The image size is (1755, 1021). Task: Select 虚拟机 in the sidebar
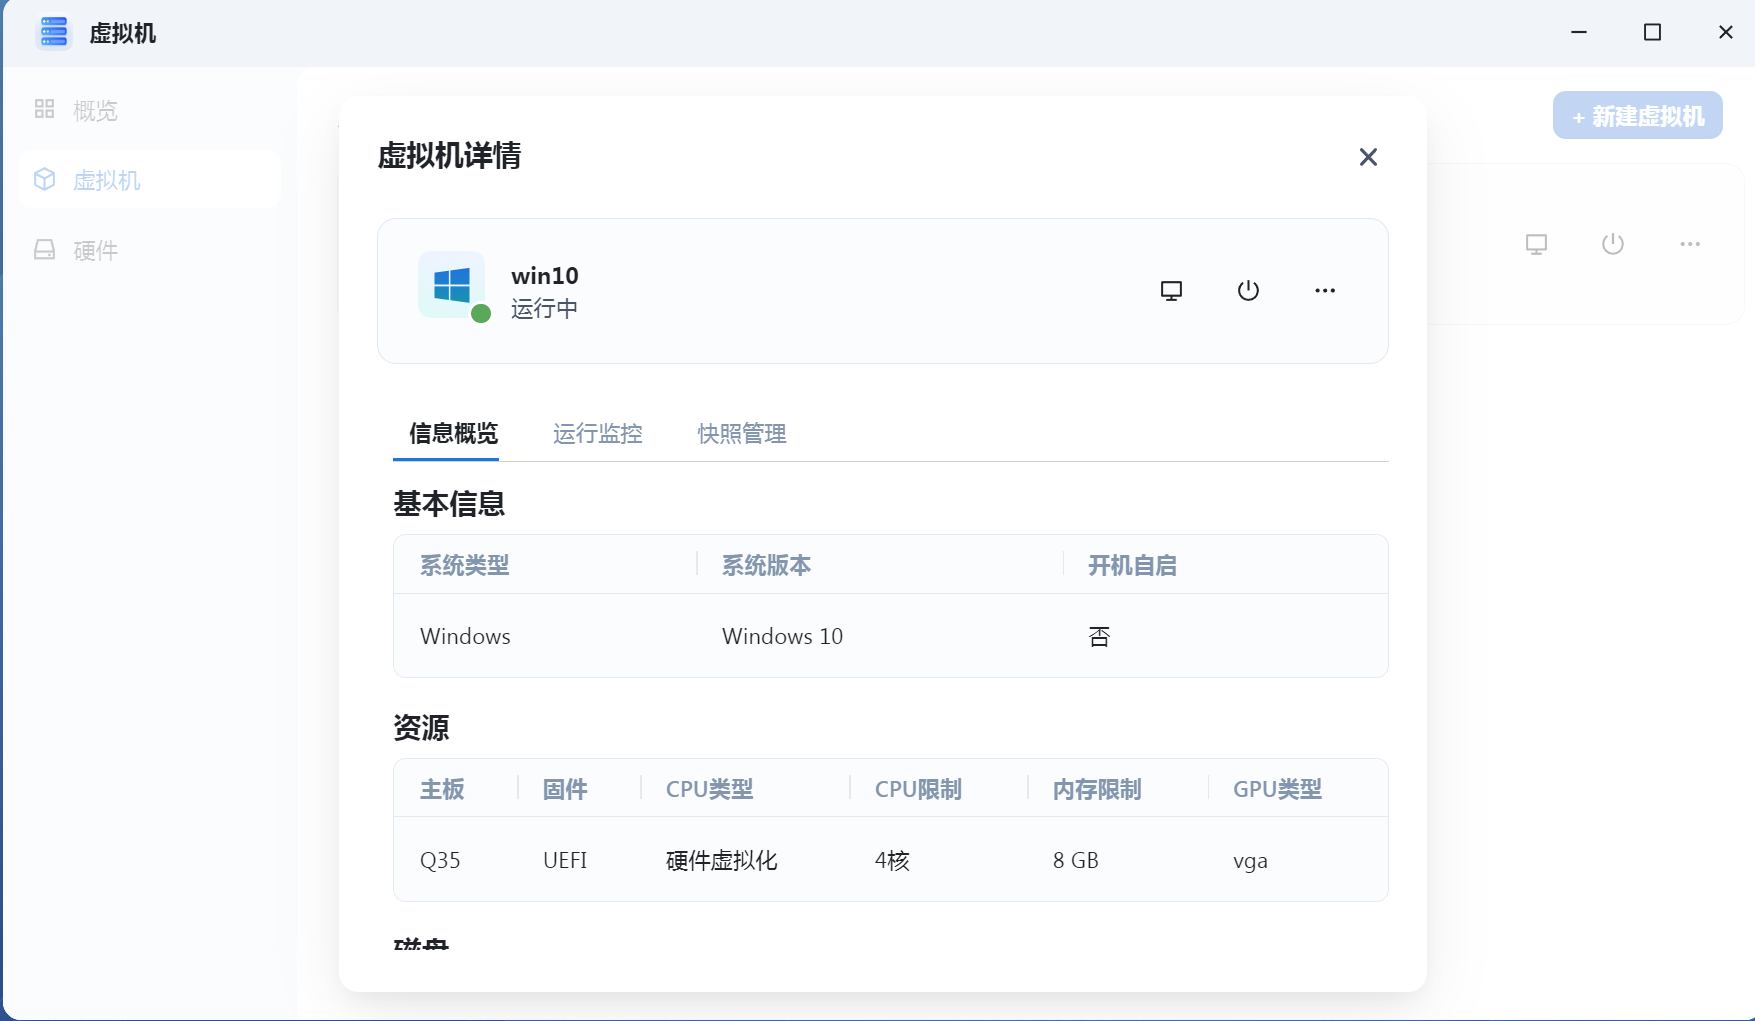tap(149, 180)
